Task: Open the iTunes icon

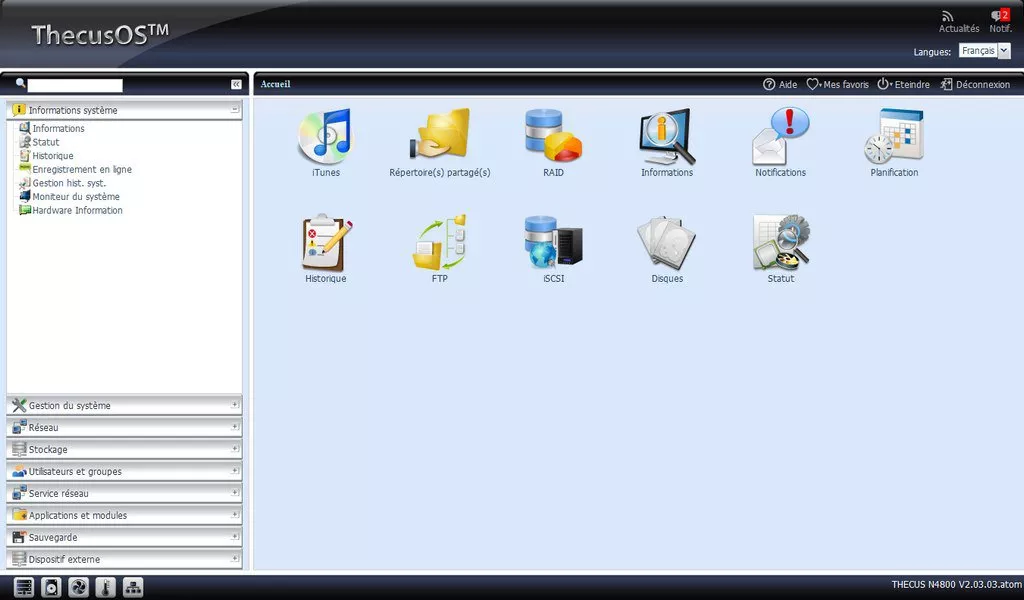Action: 325,138
